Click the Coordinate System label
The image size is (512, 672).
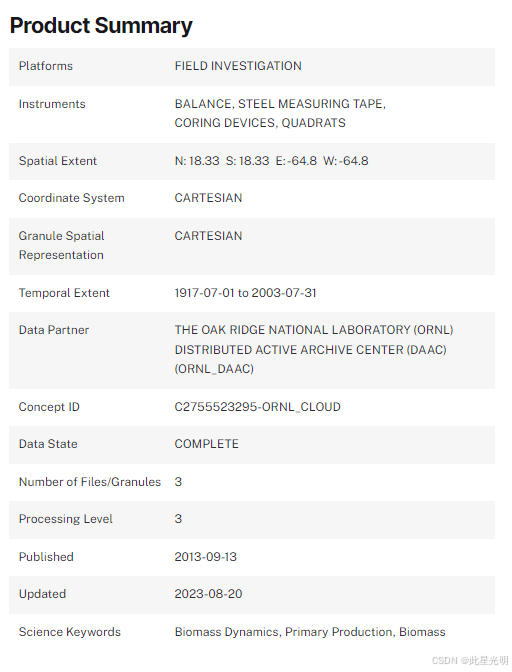pyautogui.click(x=72, y=198)
